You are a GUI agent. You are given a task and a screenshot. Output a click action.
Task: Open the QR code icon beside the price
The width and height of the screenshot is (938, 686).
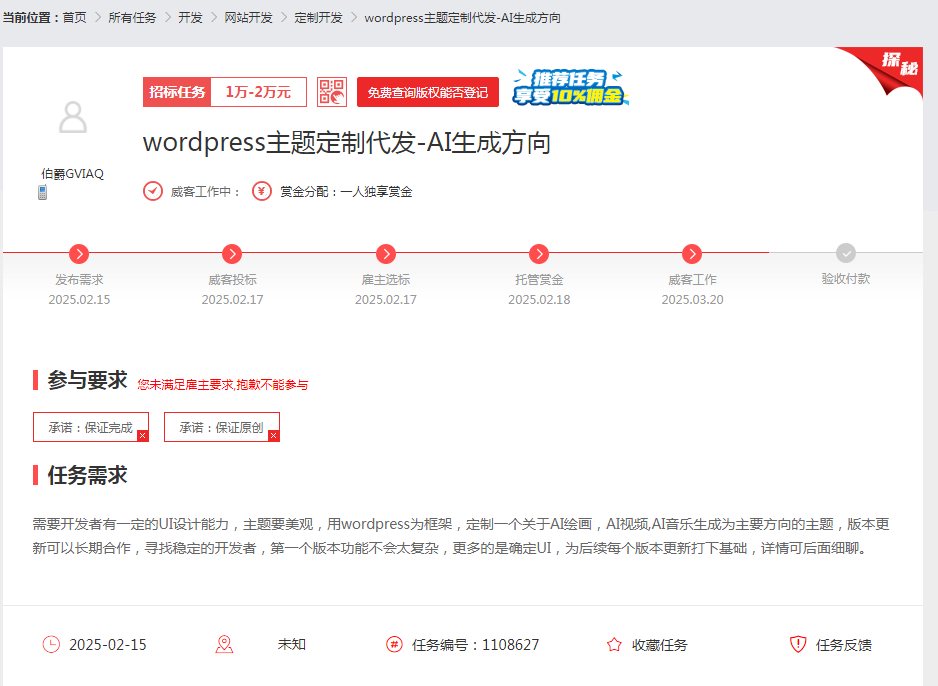[331, 92]
